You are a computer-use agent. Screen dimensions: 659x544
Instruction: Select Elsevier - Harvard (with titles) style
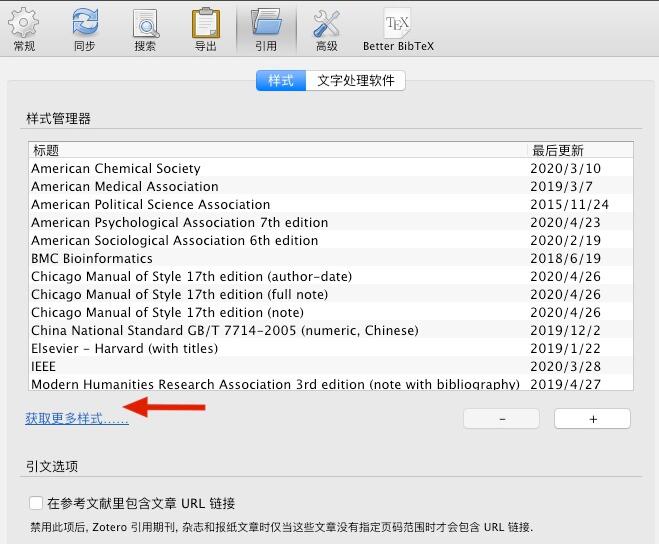tap(331, 349)
